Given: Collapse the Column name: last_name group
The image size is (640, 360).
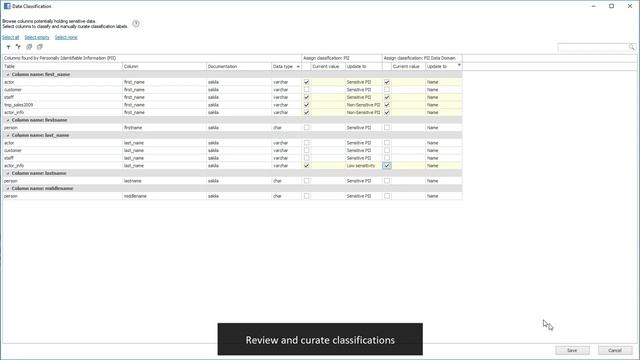Looking at the screenshot, I should pyautogui.click(x=8, y=136).
